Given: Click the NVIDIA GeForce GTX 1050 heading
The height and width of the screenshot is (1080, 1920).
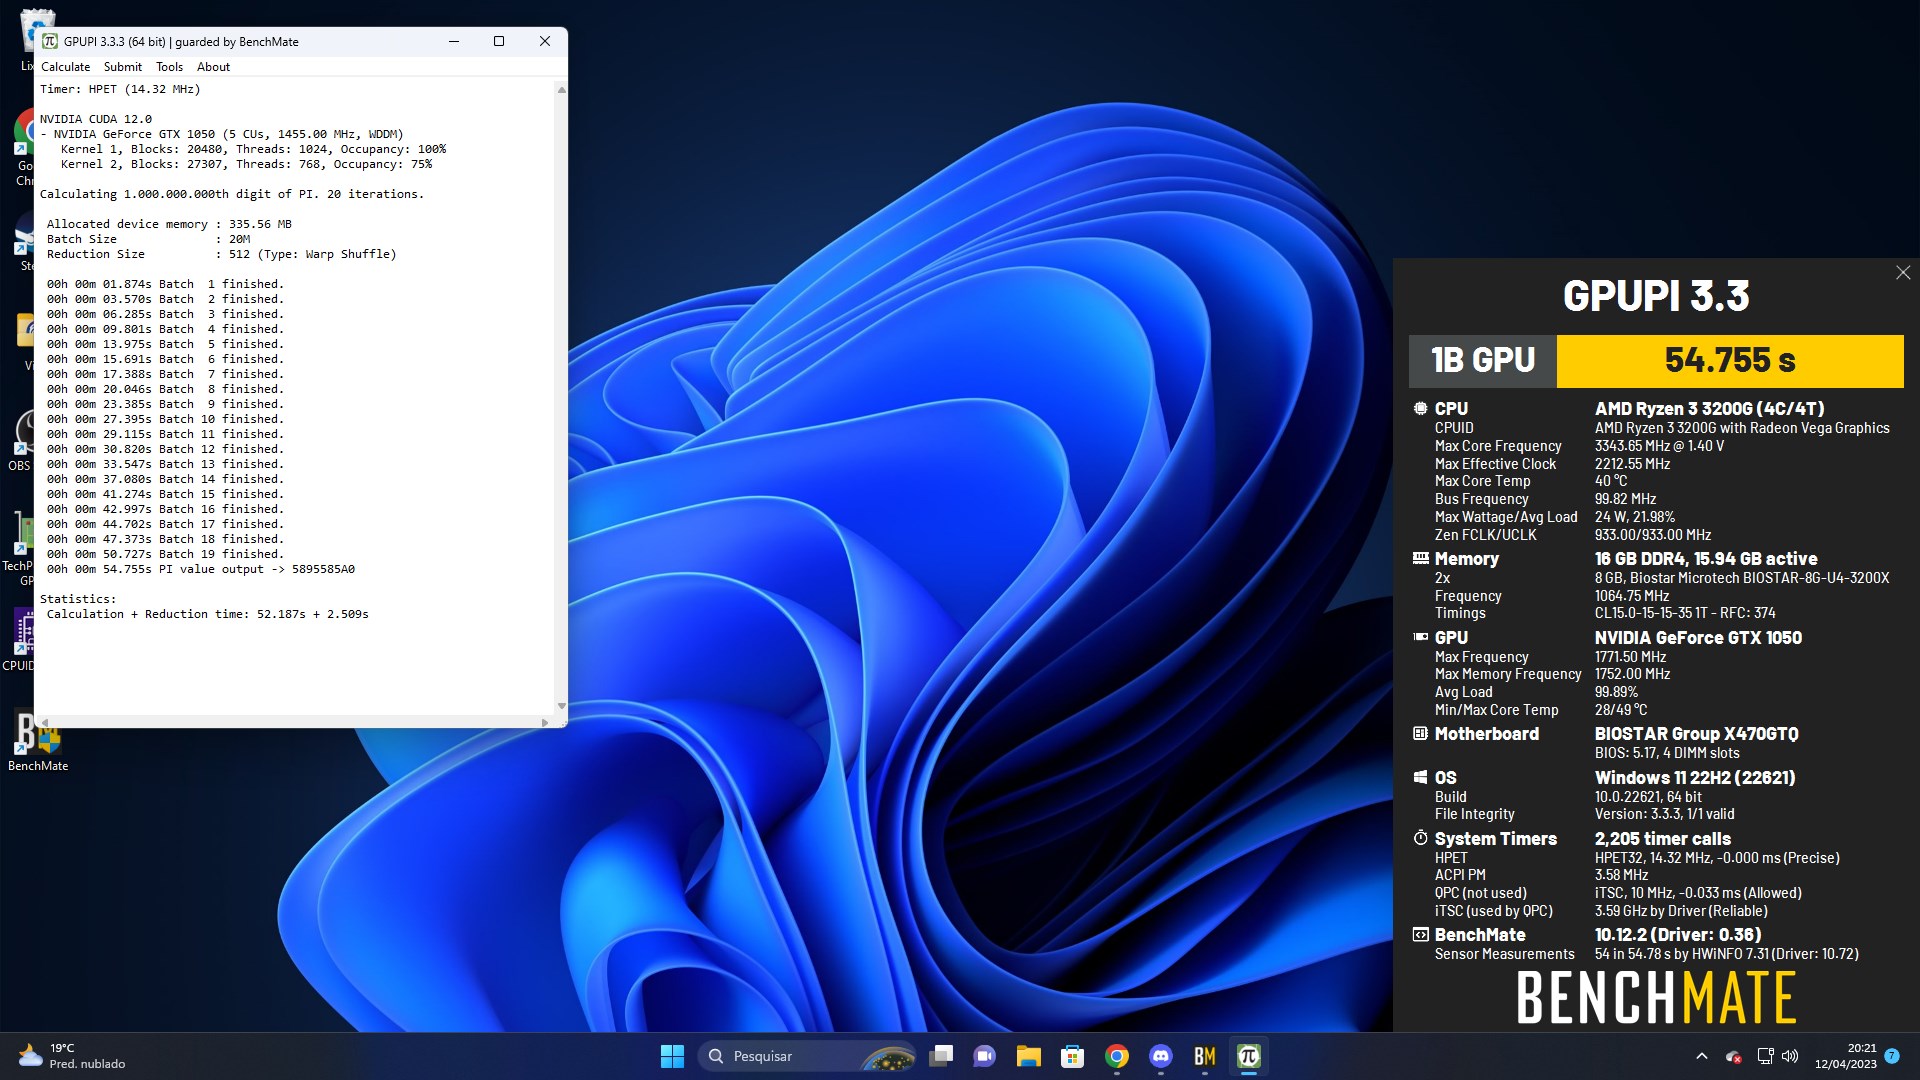Looking at the screenshot, I should [1698, 638].
